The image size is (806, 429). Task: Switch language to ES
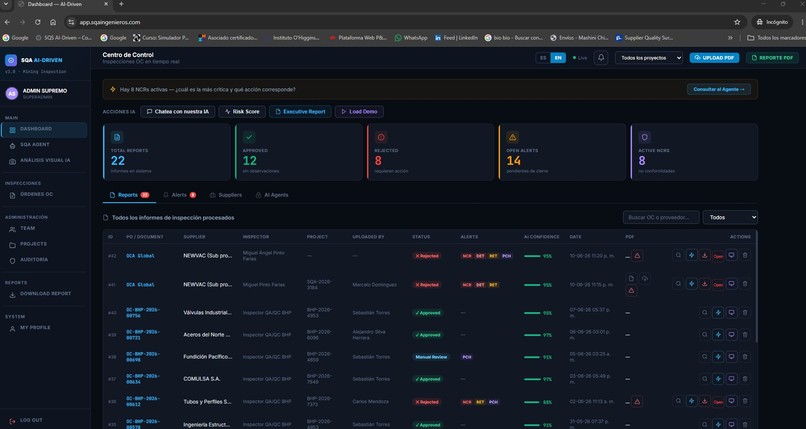[543, 58]
